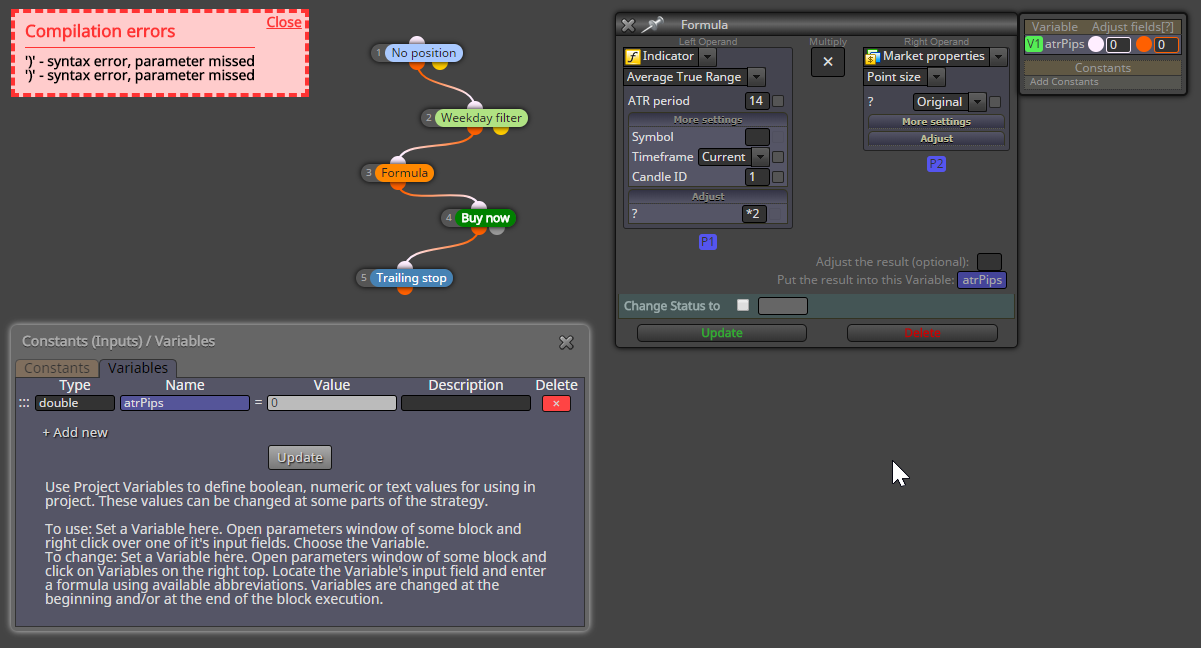Click Update in Variables panel

point(300,457)
